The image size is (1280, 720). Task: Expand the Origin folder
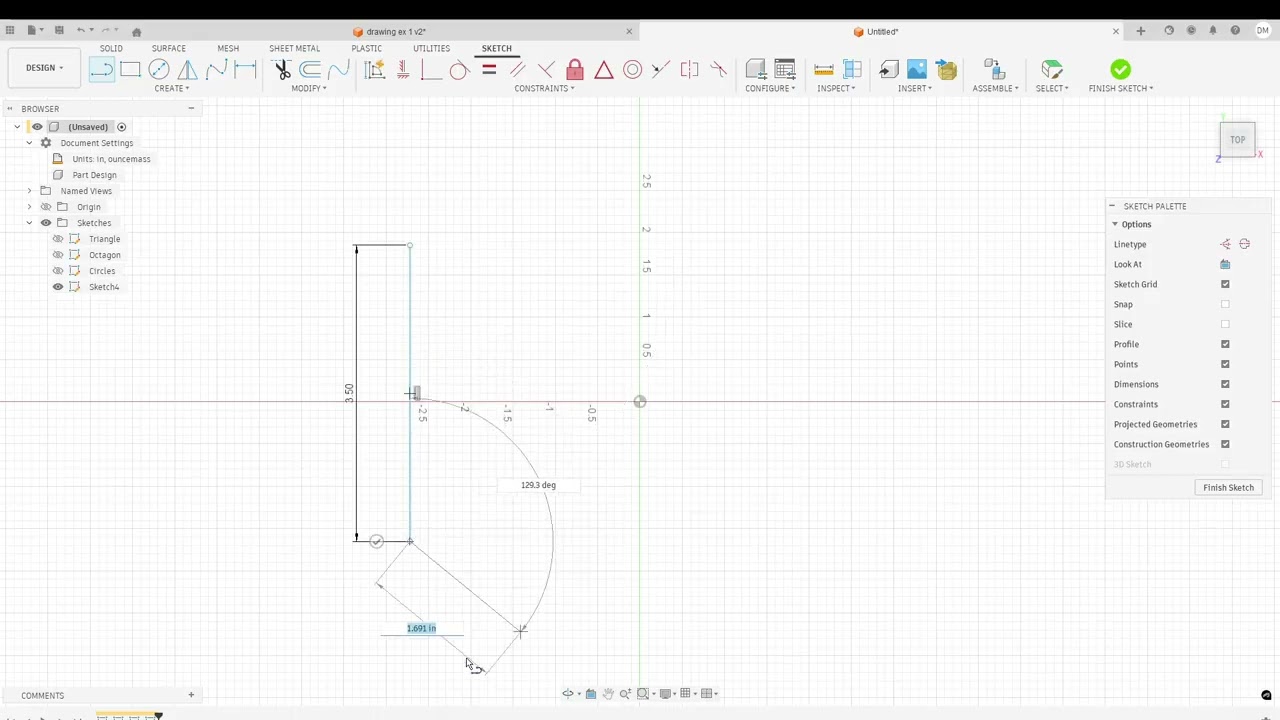pyautogui.click(x=29, y=207)
